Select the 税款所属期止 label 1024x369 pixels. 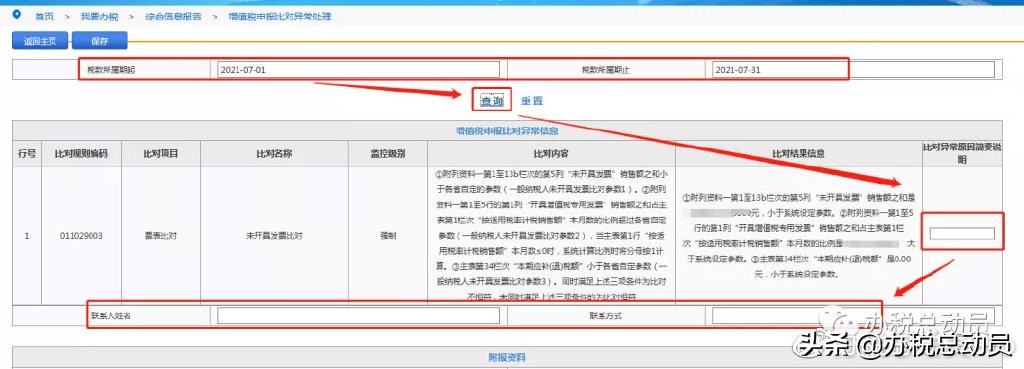606,69
